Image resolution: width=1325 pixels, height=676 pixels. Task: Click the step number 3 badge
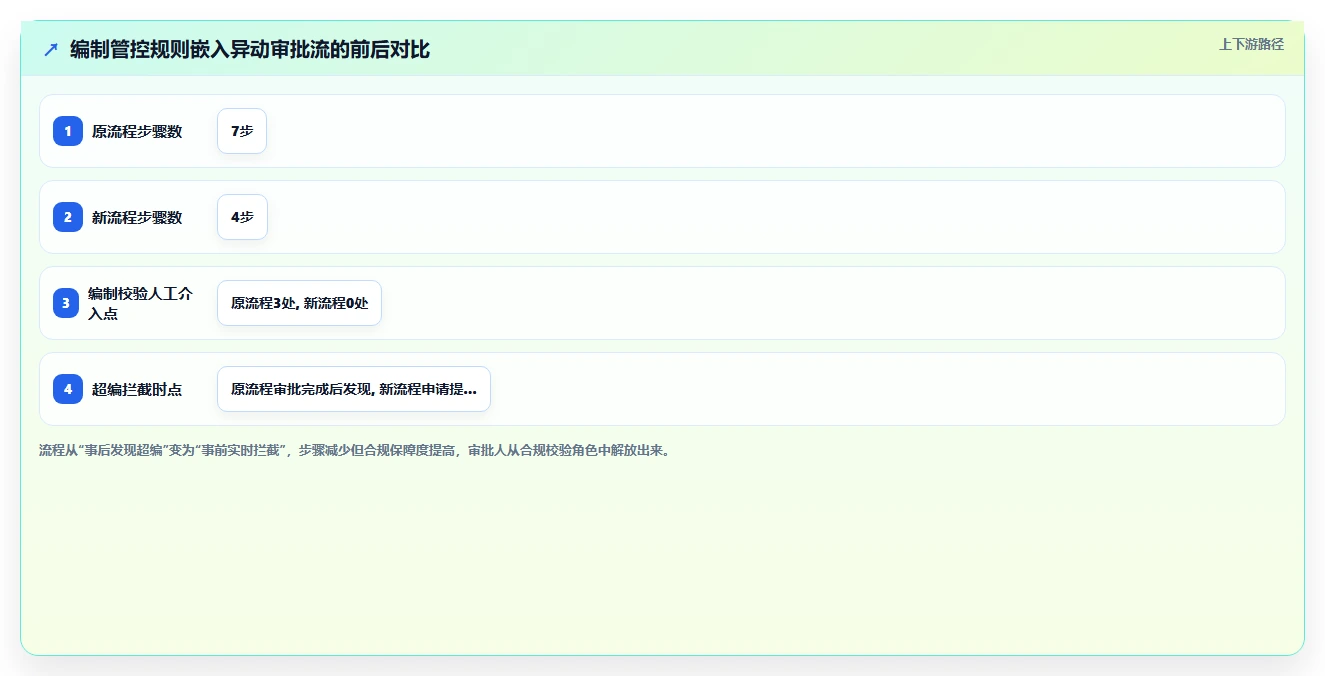pos(65,303)
